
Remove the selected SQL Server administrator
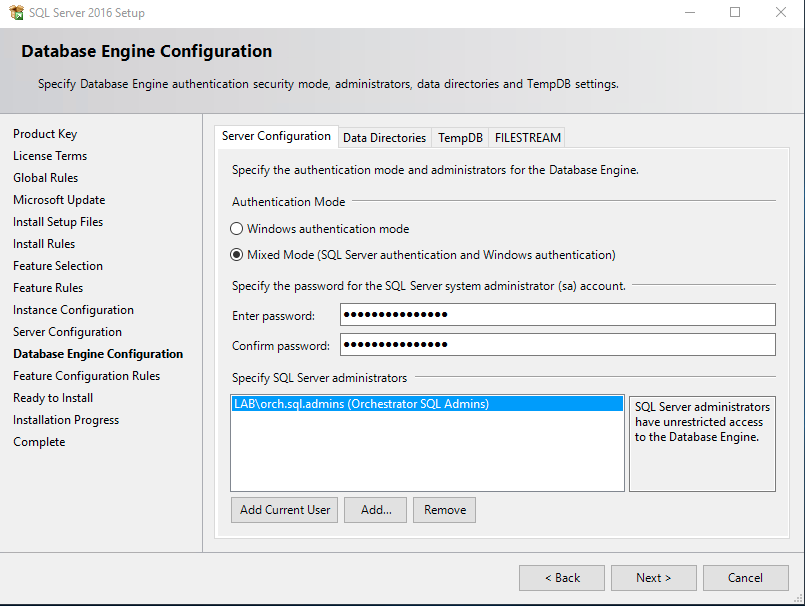point(444,510)
